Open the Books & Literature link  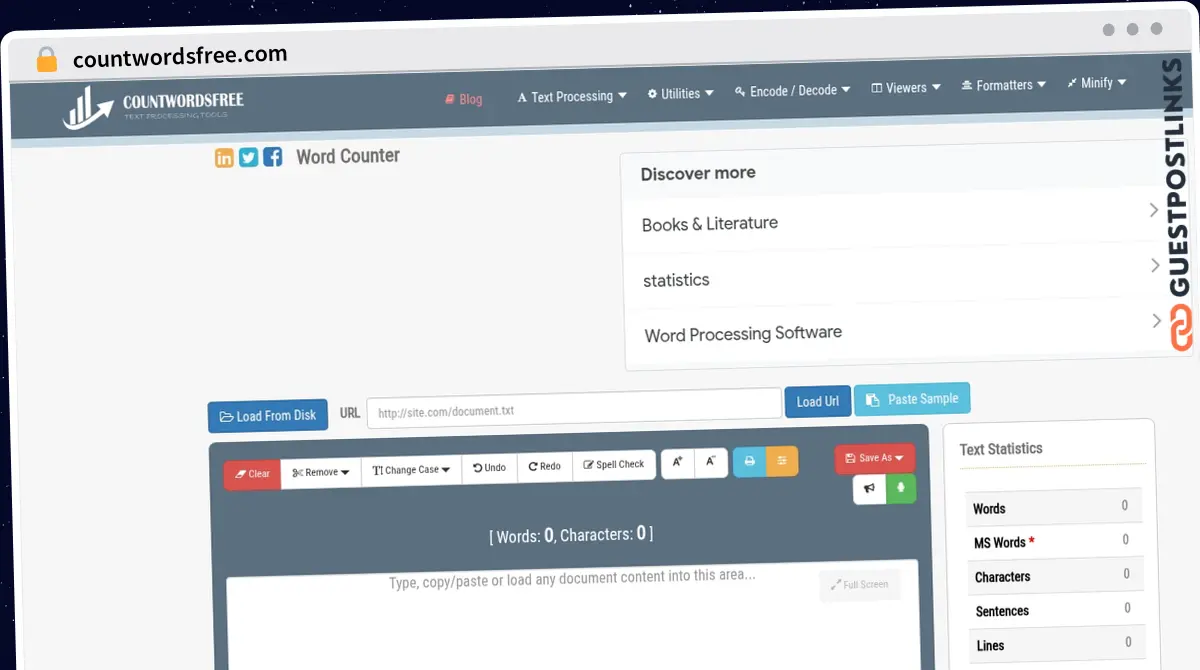click(709, 223)
